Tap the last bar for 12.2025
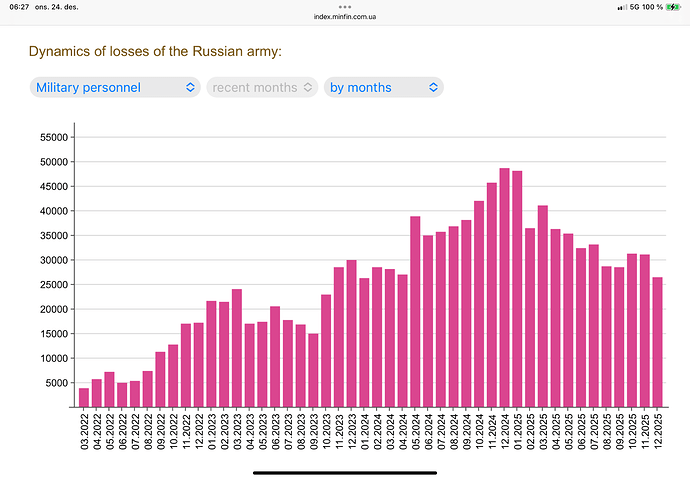 coord(658,342)
